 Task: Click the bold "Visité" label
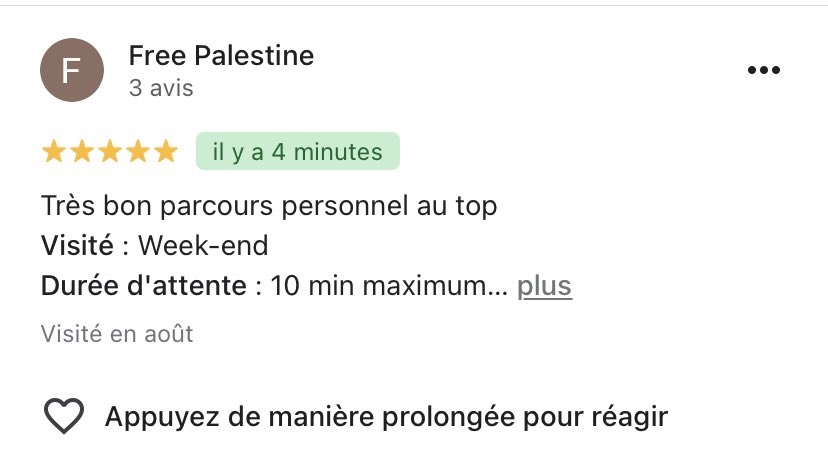coord(77,246)
